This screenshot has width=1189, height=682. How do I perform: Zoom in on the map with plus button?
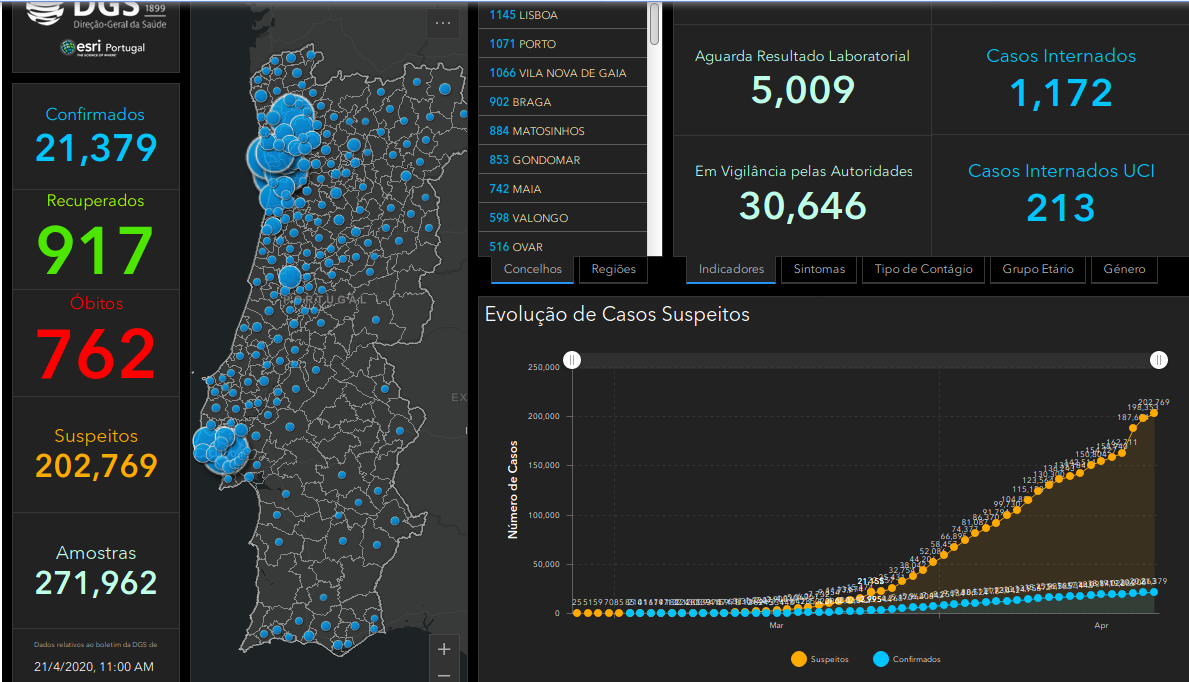[444, 649]
